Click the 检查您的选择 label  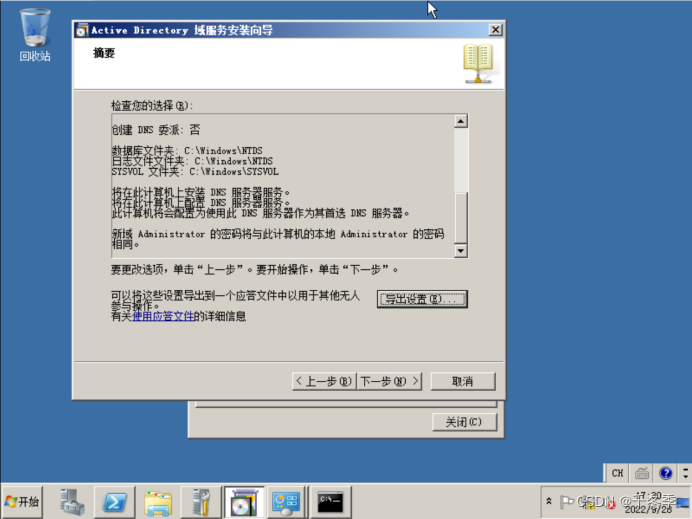coord(152,106)
